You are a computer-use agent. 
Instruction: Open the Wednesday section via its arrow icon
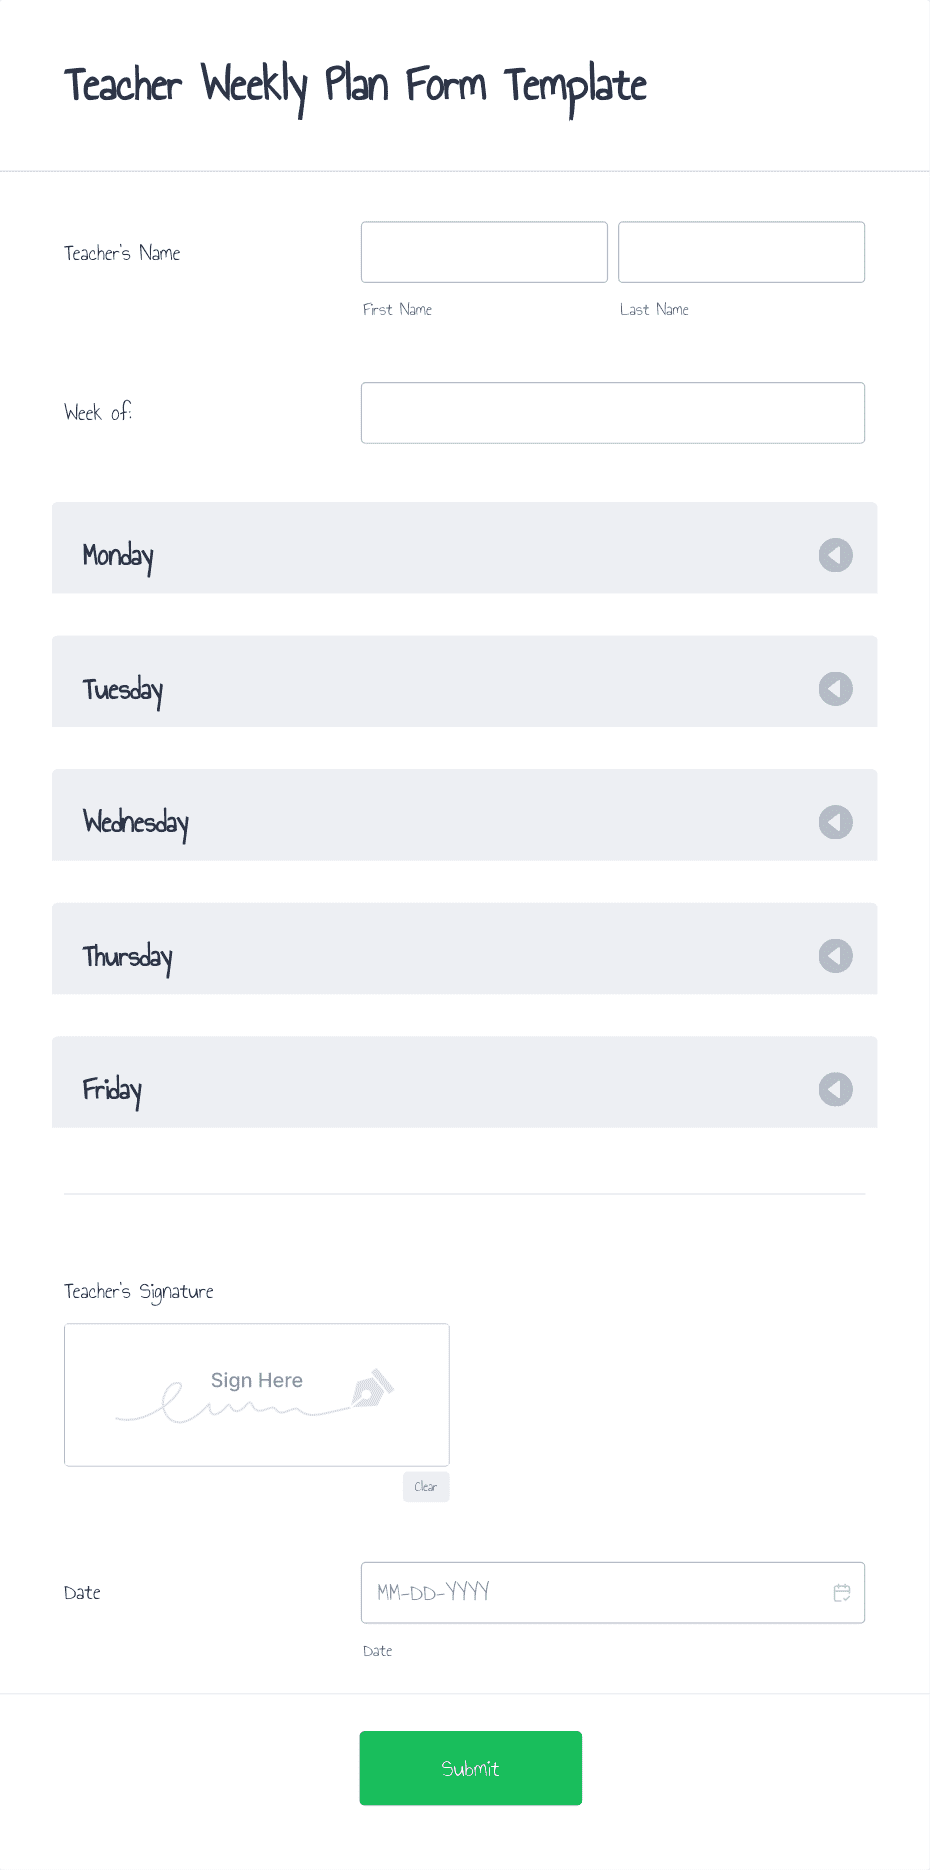point(835,822)
